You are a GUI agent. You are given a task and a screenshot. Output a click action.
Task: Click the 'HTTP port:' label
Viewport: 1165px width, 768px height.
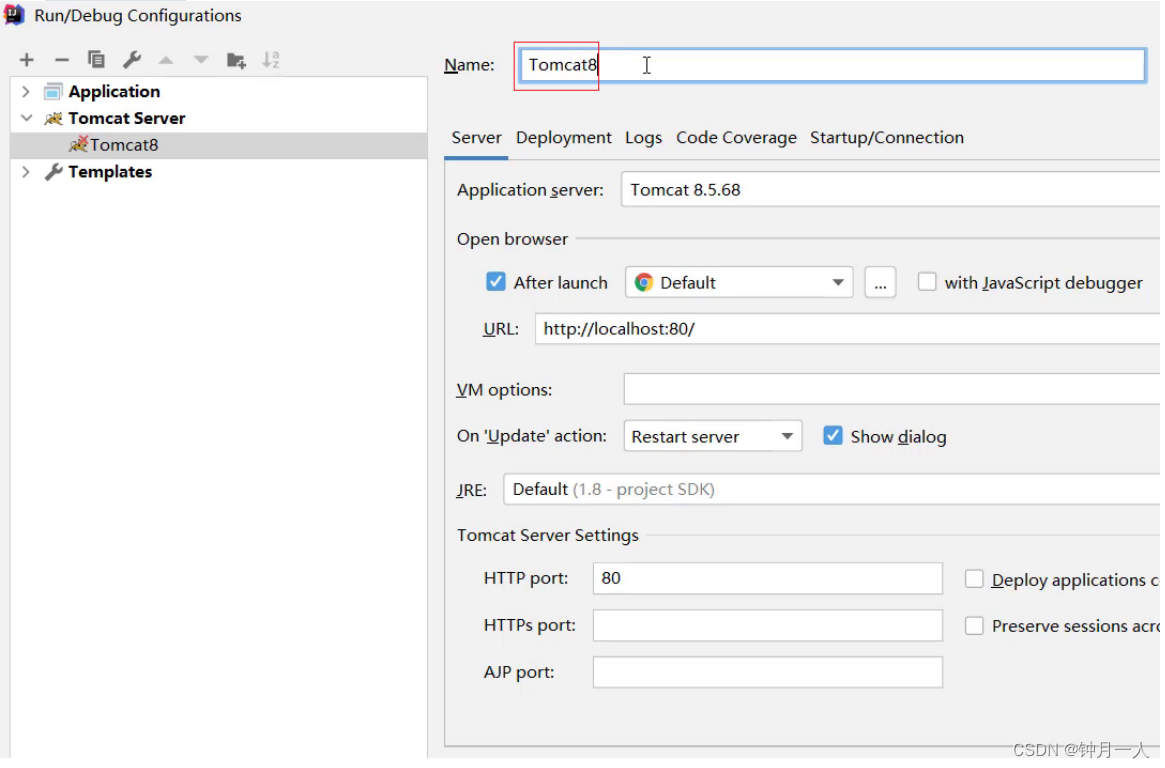[526, 579]
